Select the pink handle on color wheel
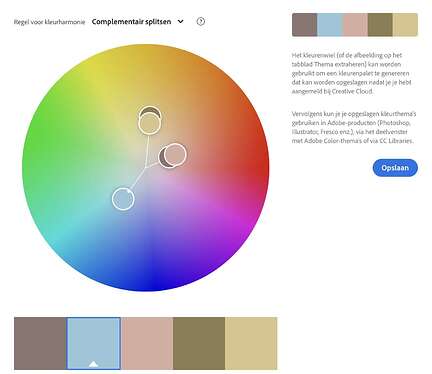Image resolution: width=432 pixels, height=374 pixels. coord(175,154)
